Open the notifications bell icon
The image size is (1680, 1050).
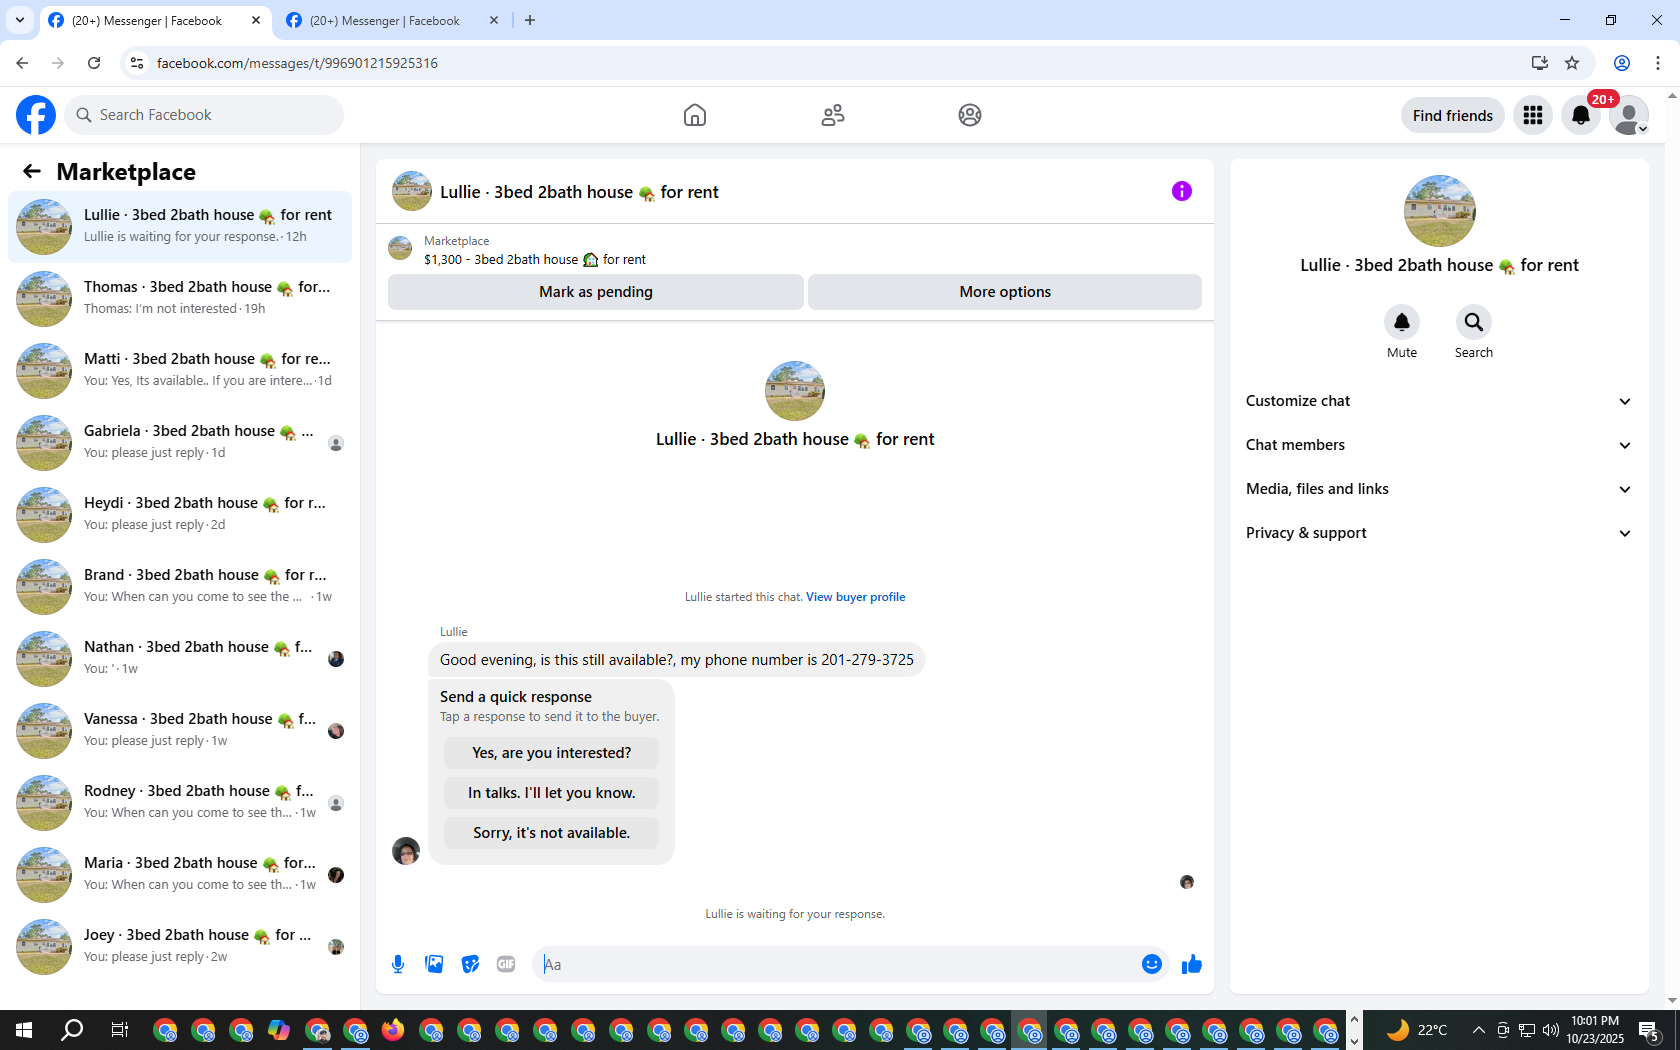[1581, 115]
